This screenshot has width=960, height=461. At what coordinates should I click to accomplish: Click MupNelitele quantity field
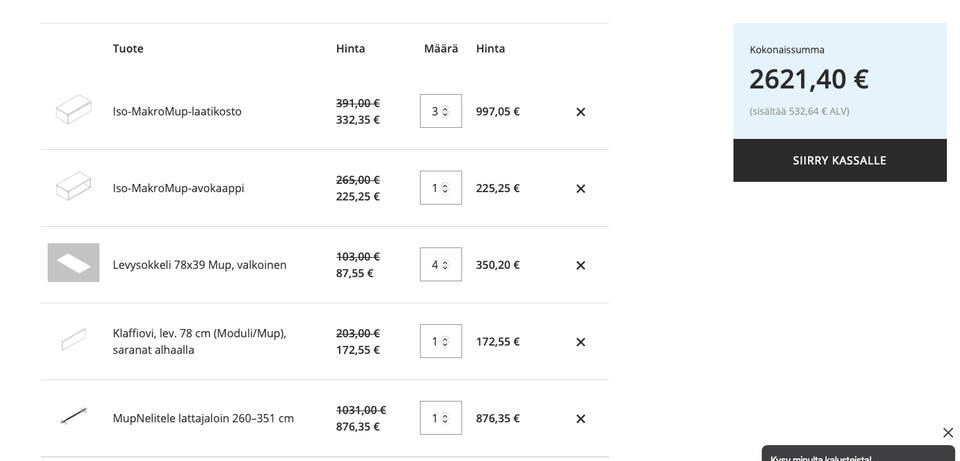click(x=440, y=418)
